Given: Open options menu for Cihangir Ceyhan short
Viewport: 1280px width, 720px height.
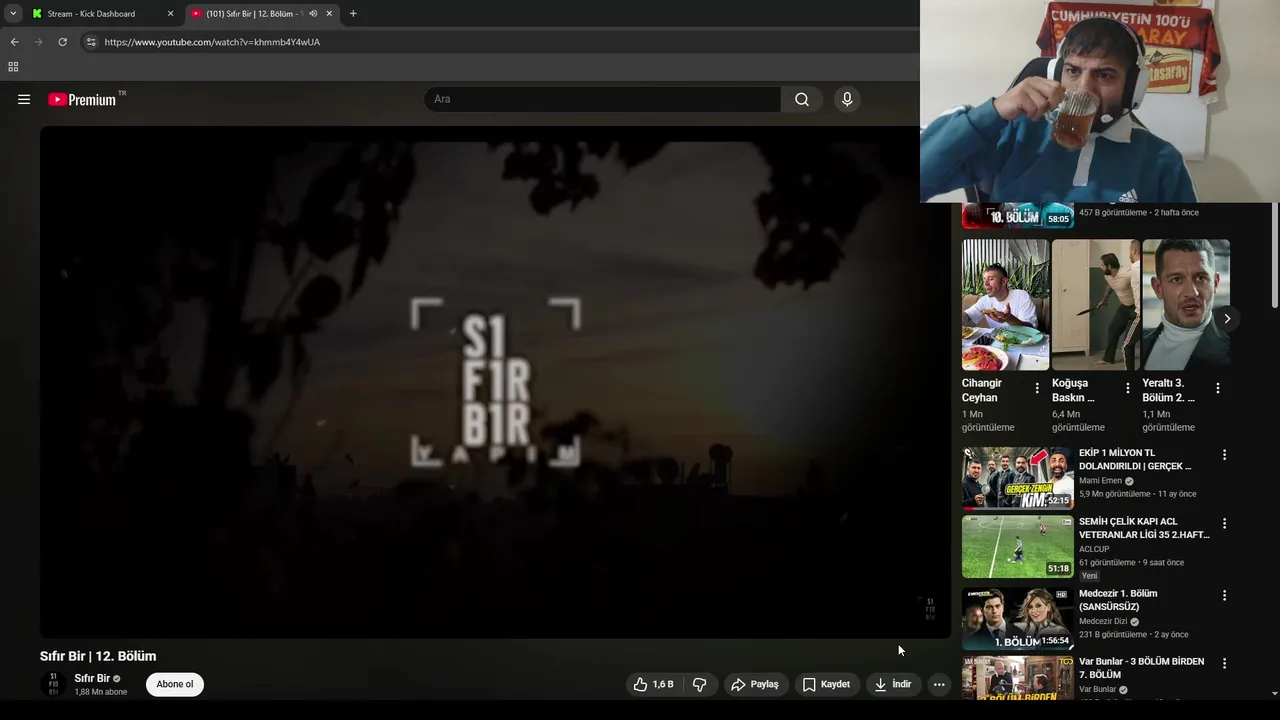Looking at the screenshot, I should pyautogui.click(x=1037, y=388).
